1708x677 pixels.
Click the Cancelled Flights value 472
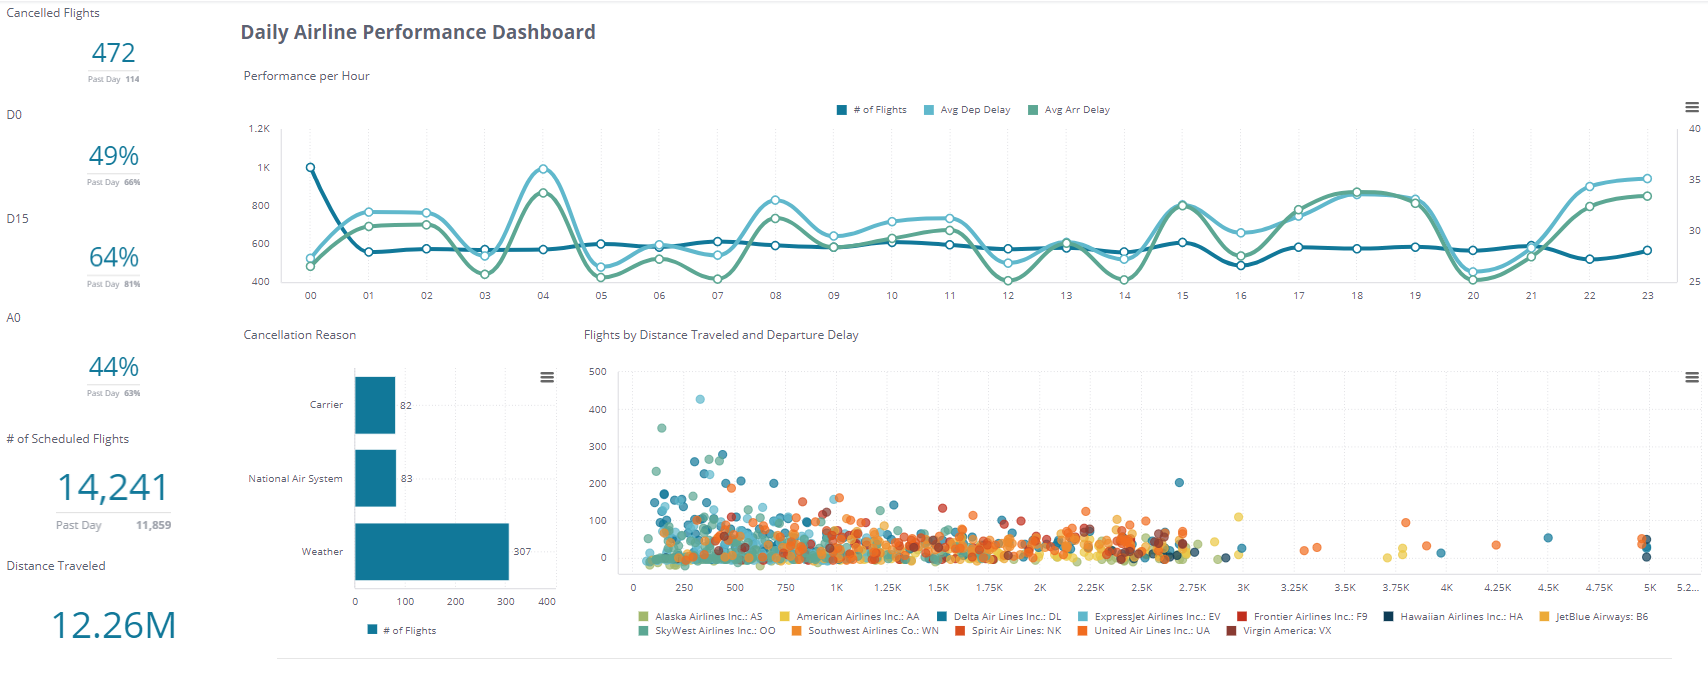click(x=112, y=53)
